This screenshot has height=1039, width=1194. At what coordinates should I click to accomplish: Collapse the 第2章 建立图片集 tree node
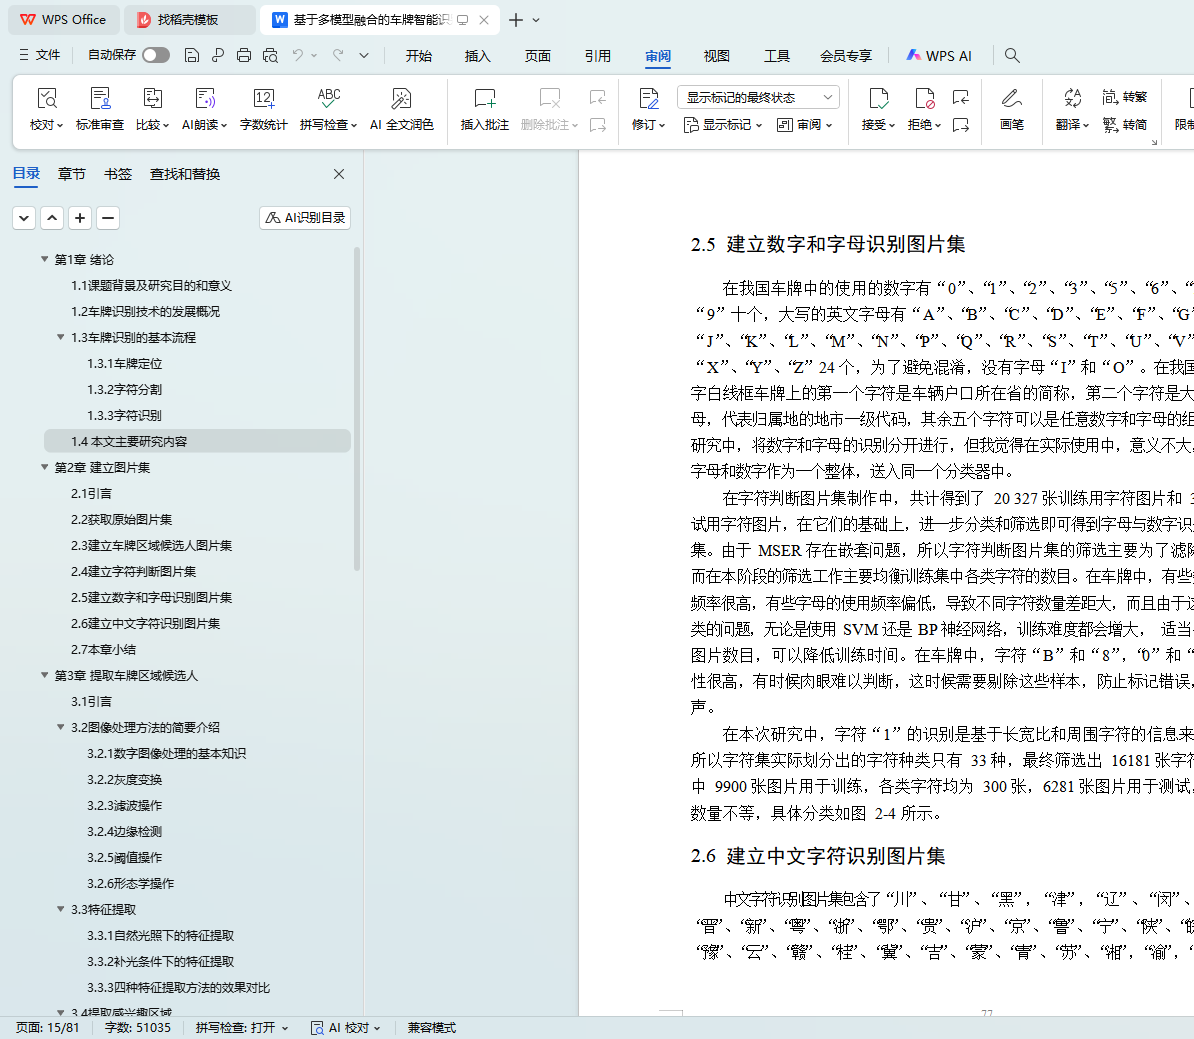point(45,467)
